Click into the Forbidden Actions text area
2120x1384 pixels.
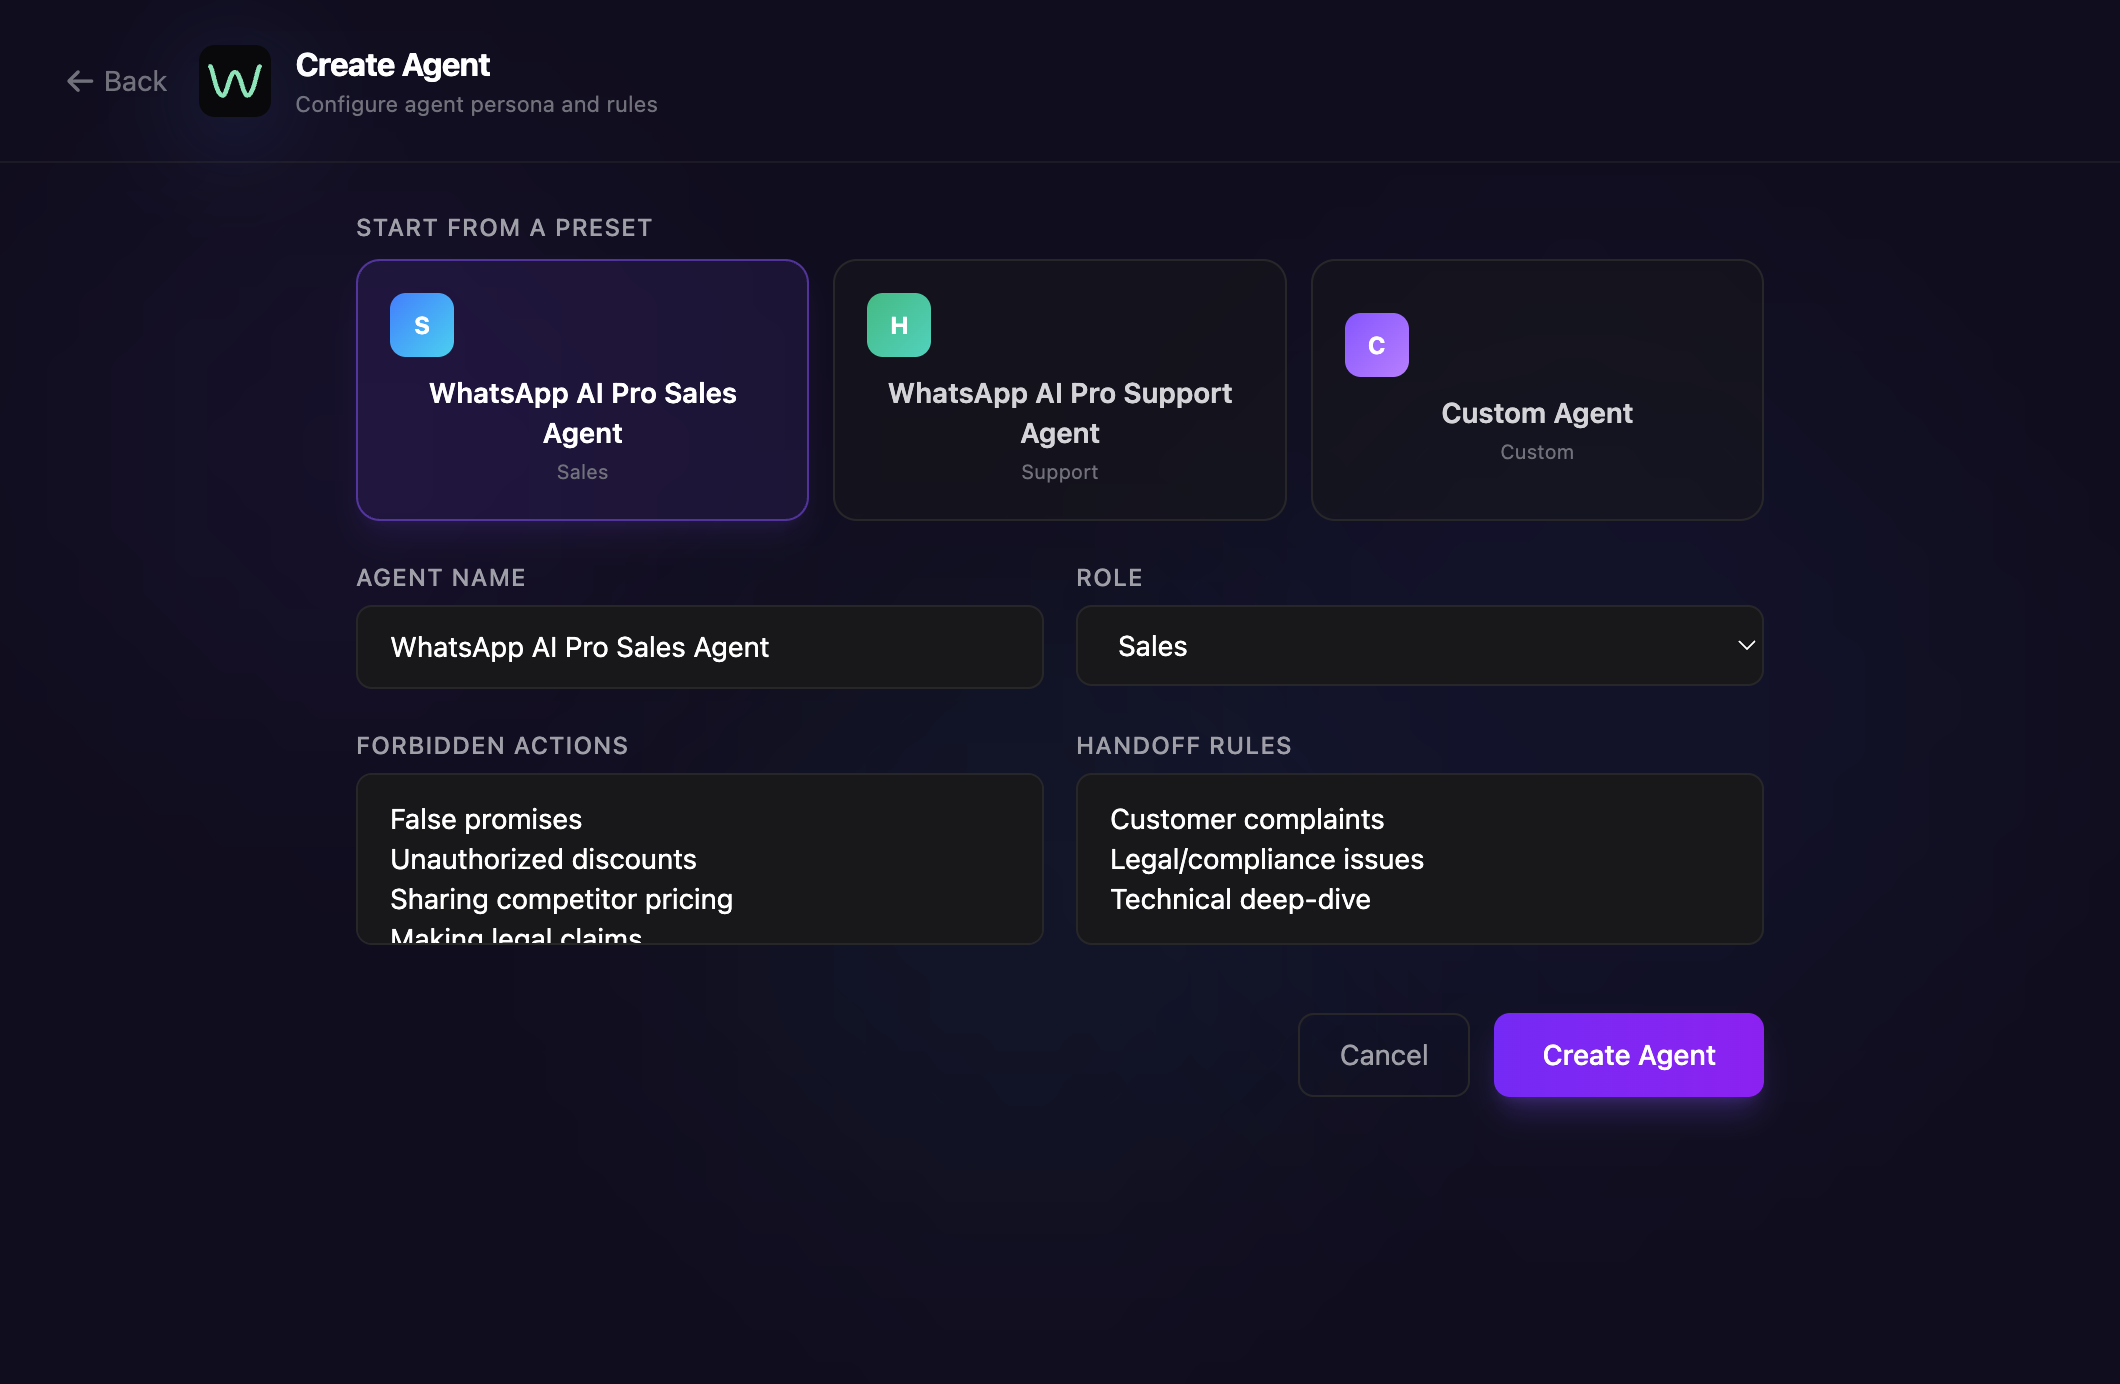pyautogui.click(x=700, y=859)
